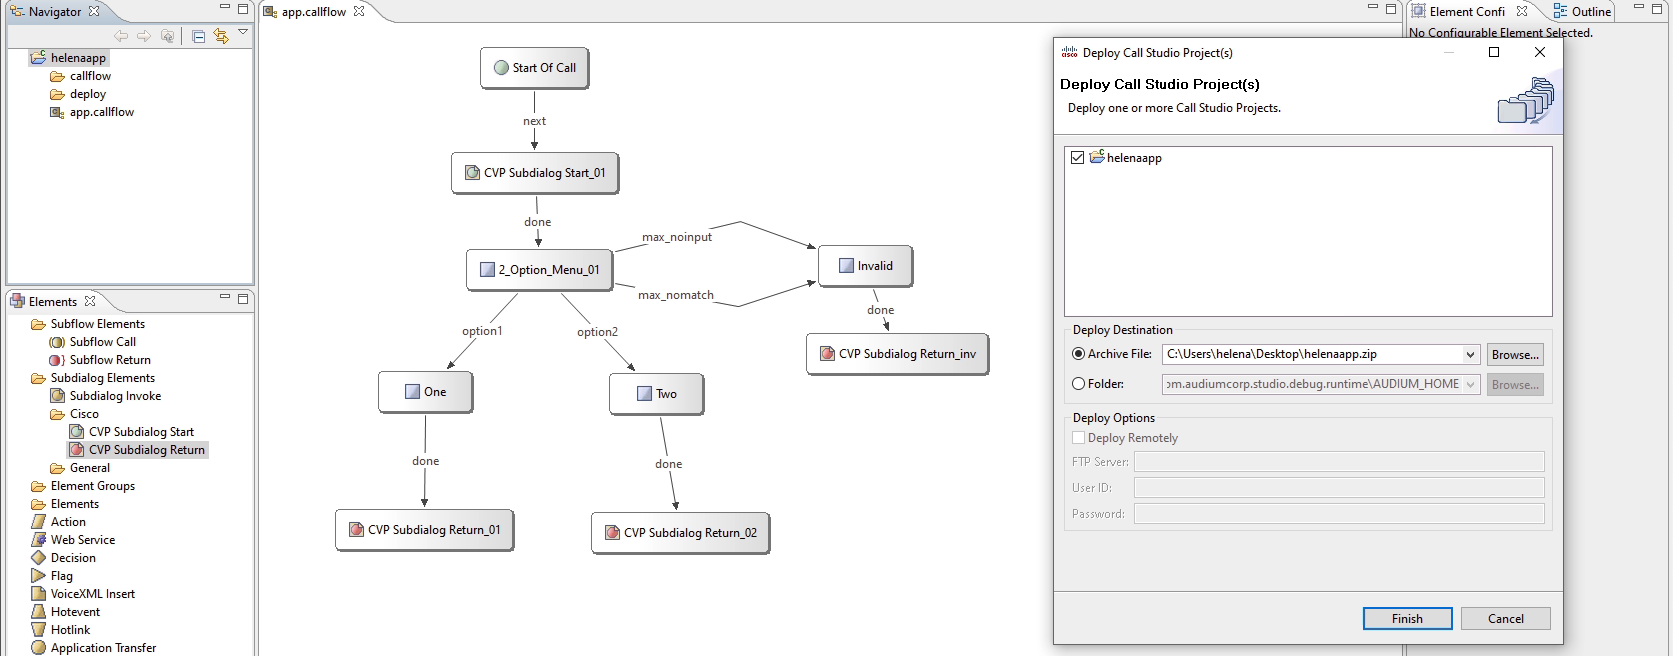
Task: Open the Elements folder in the tree
Action: 65,504
